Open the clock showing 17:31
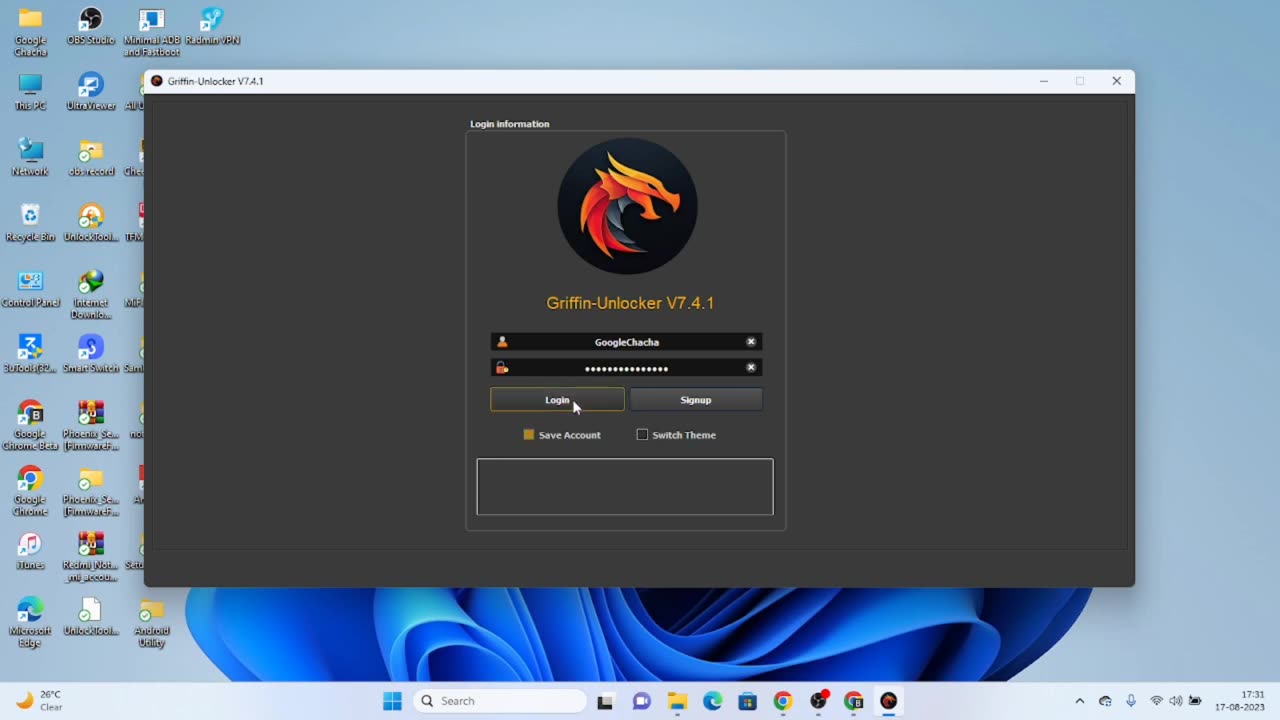Screen dimensions: 1280x720 [x=1239, y=701]
